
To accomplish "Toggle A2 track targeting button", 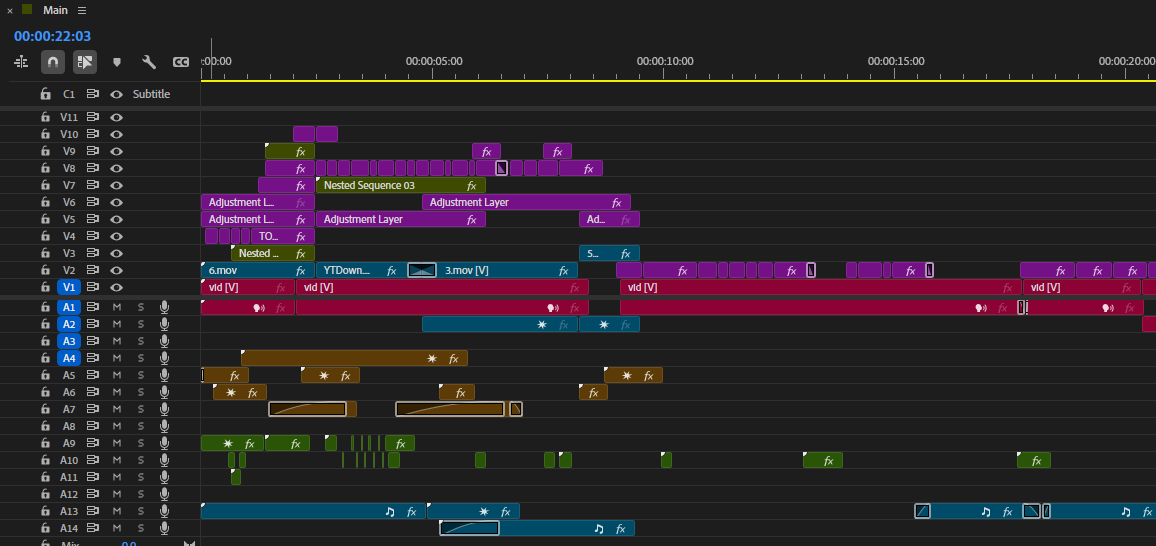I will (69, 324).
